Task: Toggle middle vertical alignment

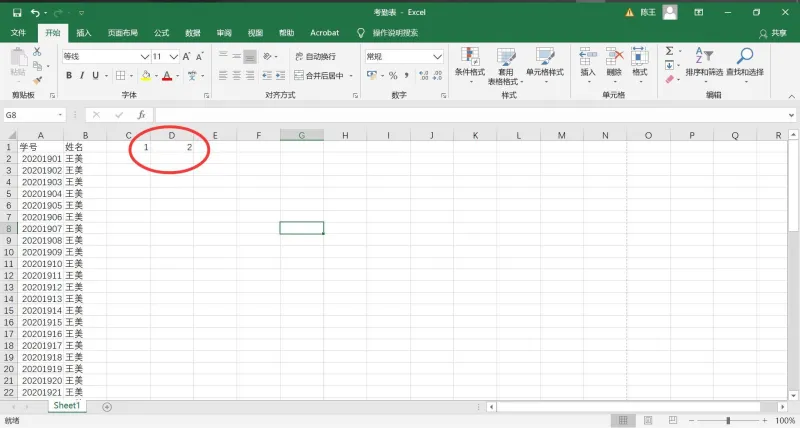Action: point(236,56)
